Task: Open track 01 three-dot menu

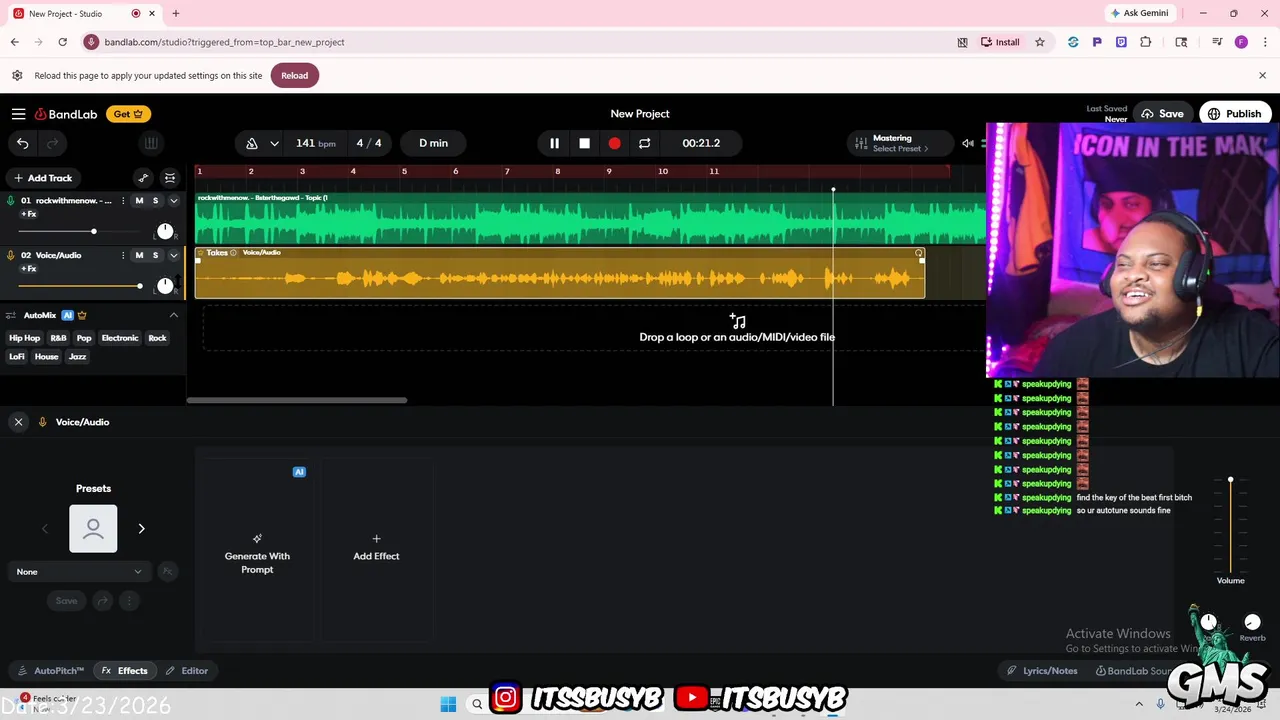Action: [123, 201]
